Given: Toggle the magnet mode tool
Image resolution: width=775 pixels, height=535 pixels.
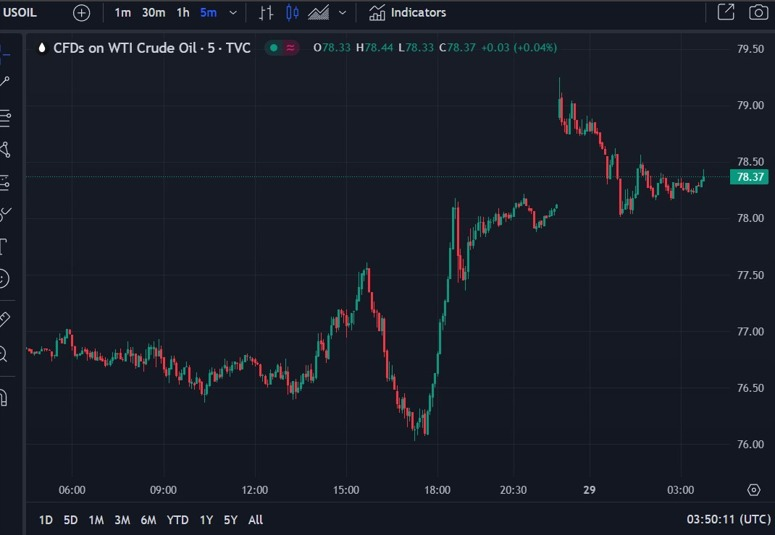Looking at the screenshot, I should coord(4,398).
